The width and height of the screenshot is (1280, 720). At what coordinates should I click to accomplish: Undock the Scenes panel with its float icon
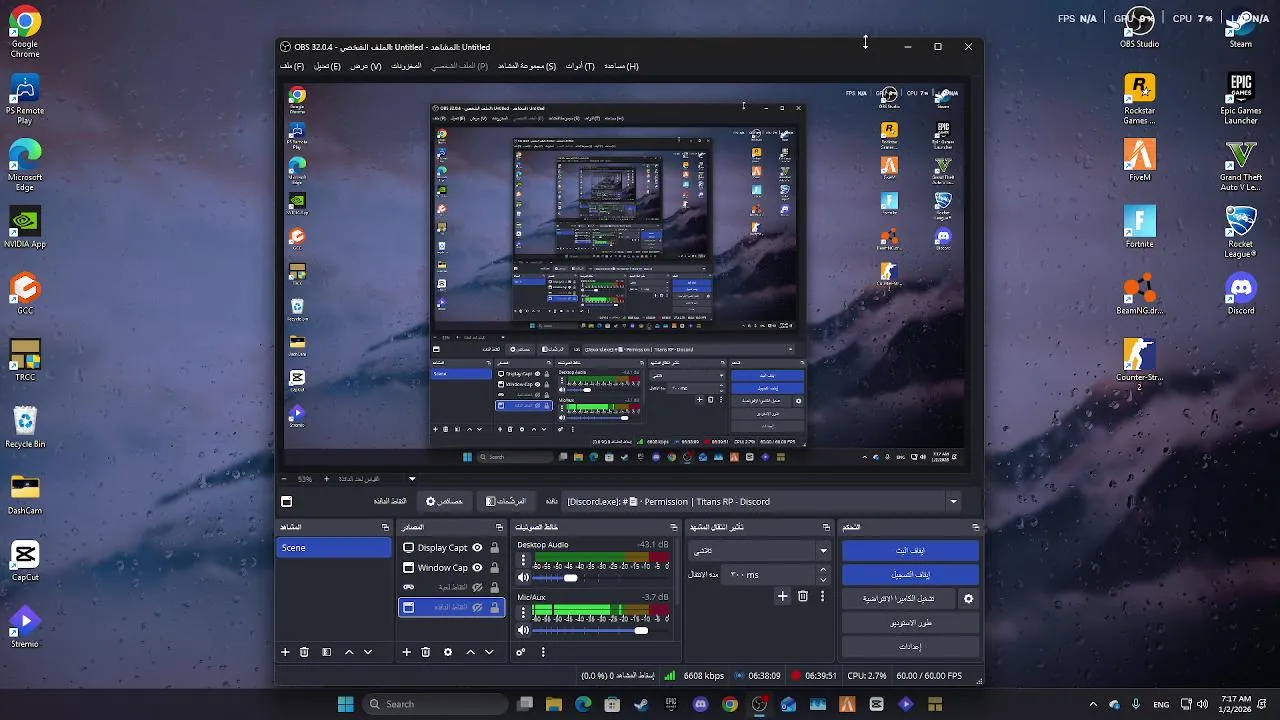[x=385, y=527]
